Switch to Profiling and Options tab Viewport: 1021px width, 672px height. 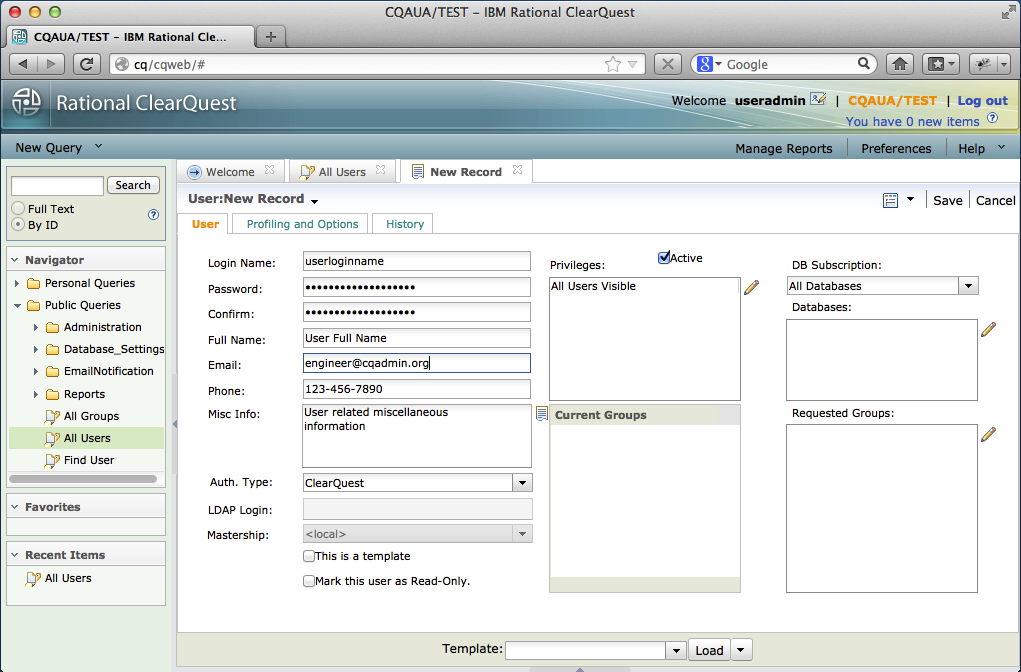(302, 224)
